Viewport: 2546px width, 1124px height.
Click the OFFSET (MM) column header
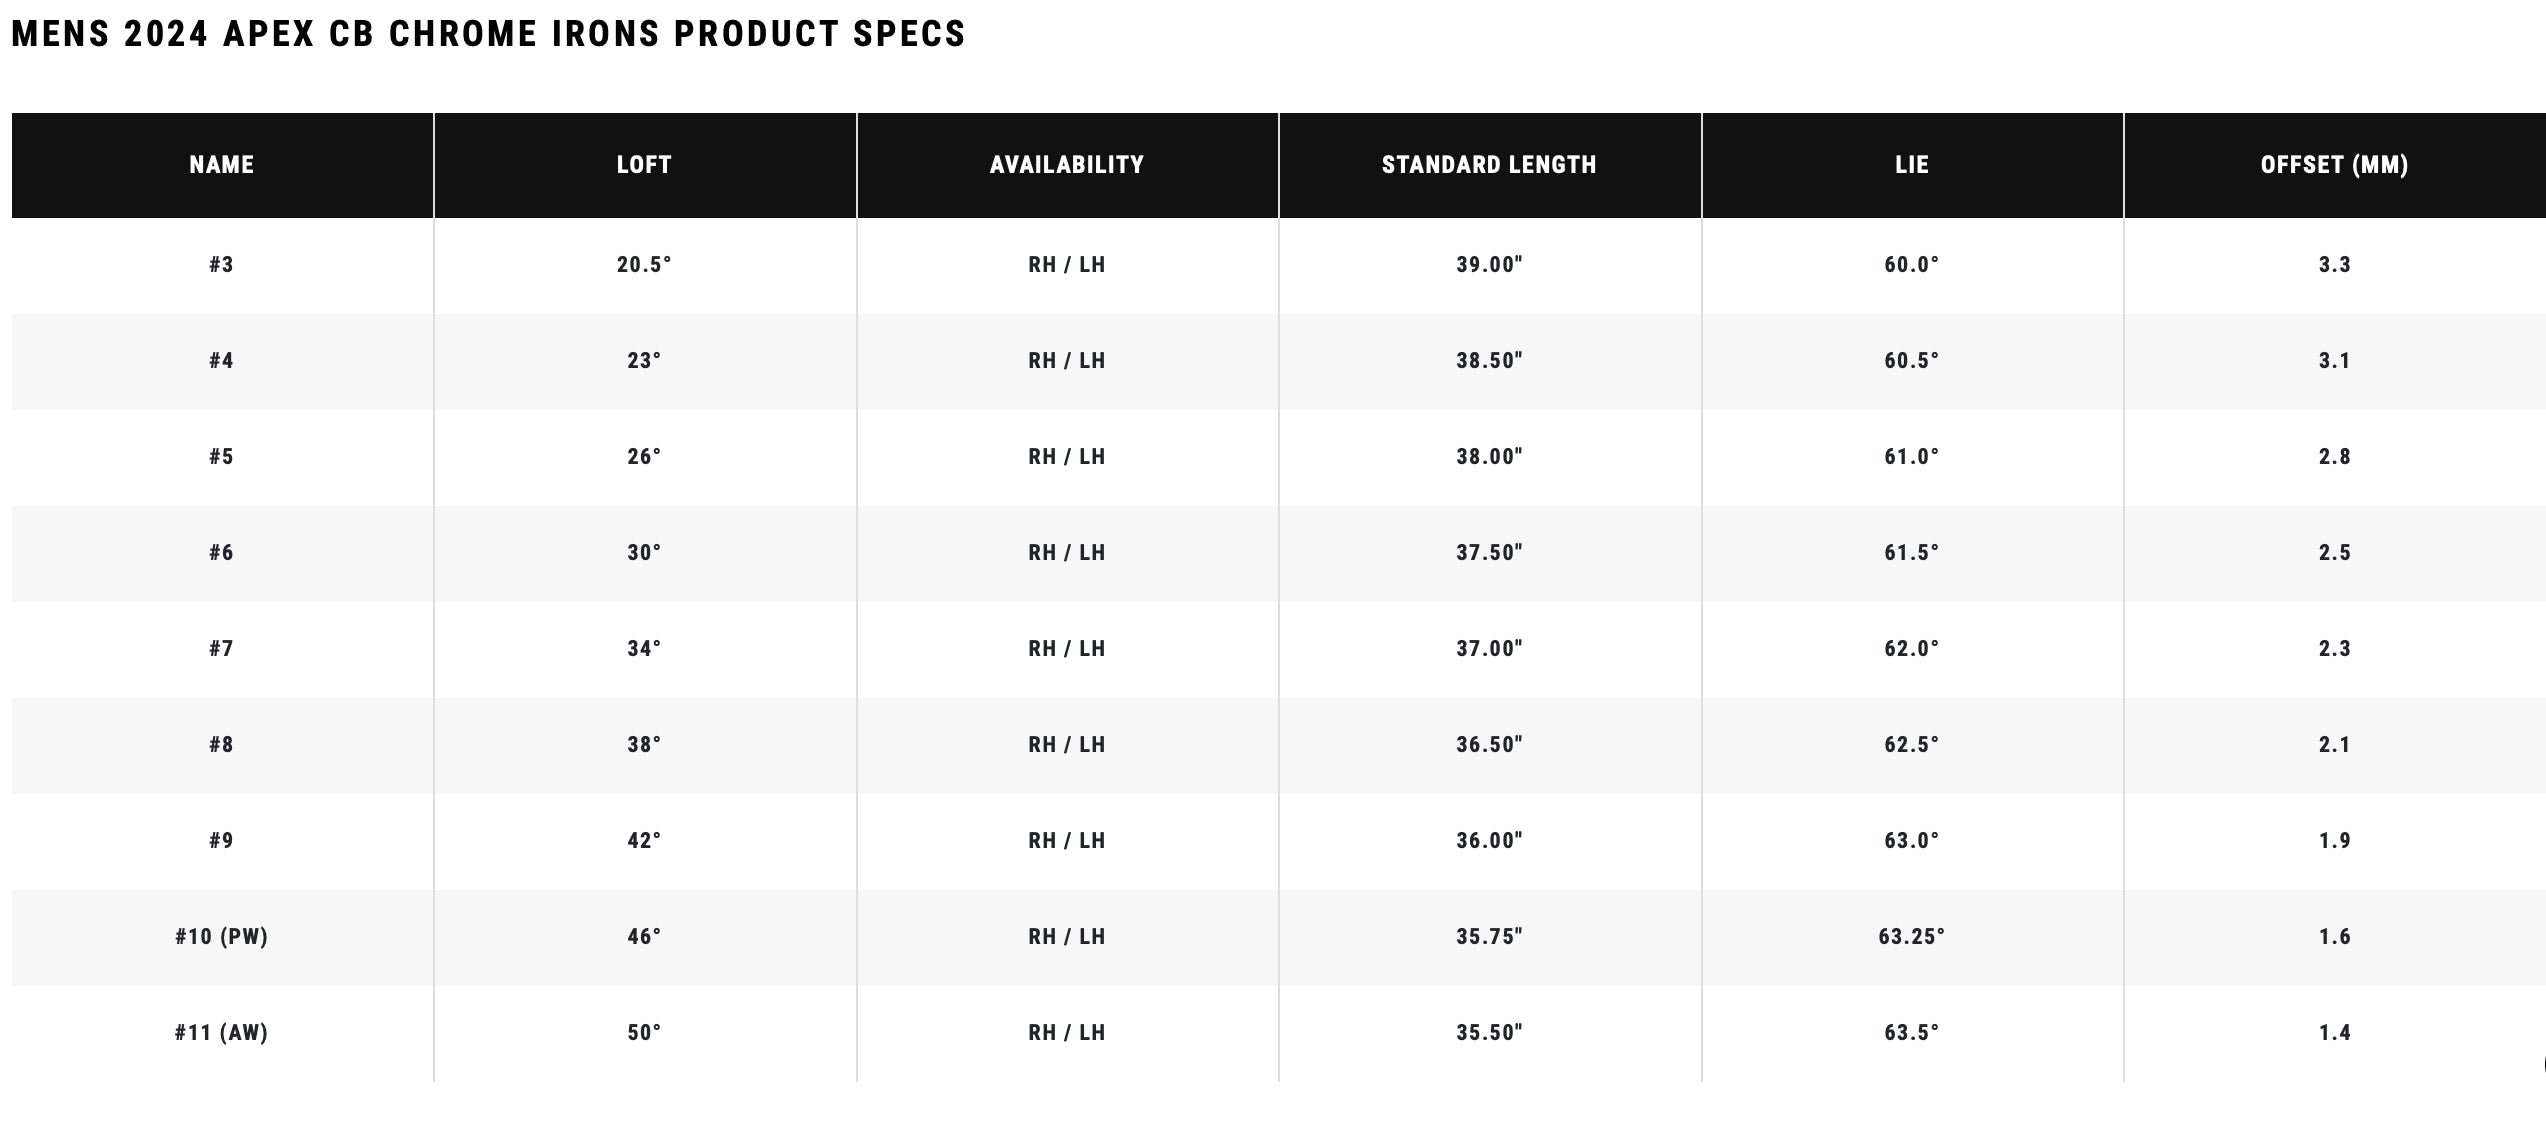coord(2334,165)
